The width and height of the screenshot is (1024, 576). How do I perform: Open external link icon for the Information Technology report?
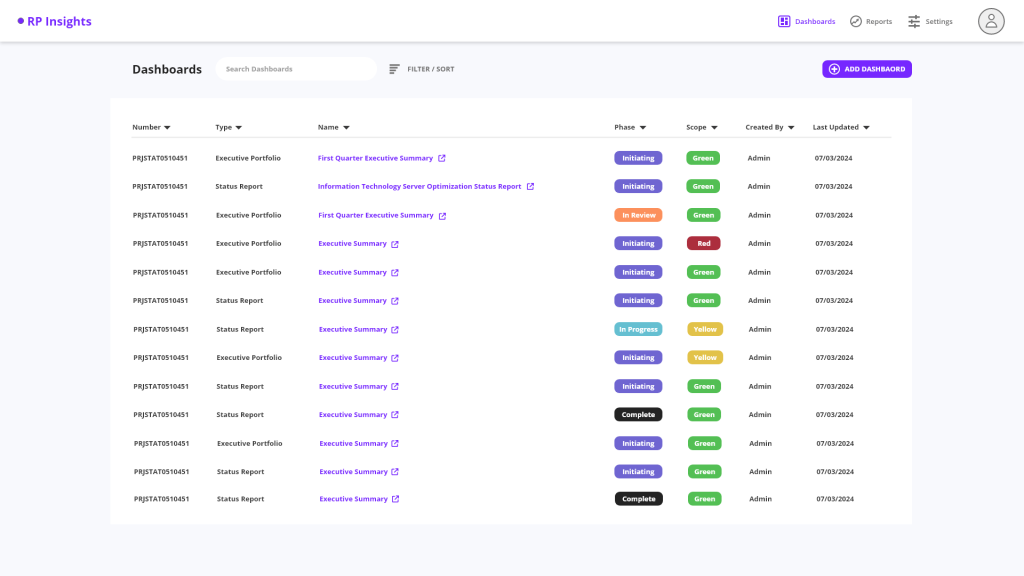pos(530,186)
